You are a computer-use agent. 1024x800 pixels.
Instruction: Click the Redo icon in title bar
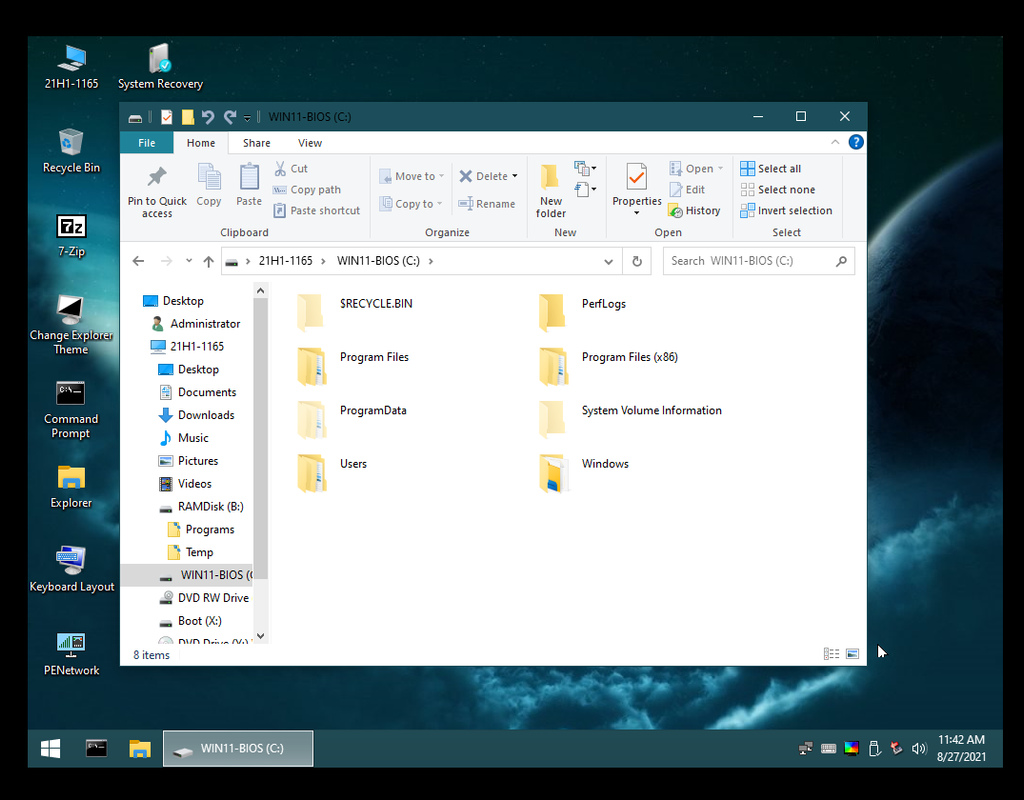tap(229, 117)
